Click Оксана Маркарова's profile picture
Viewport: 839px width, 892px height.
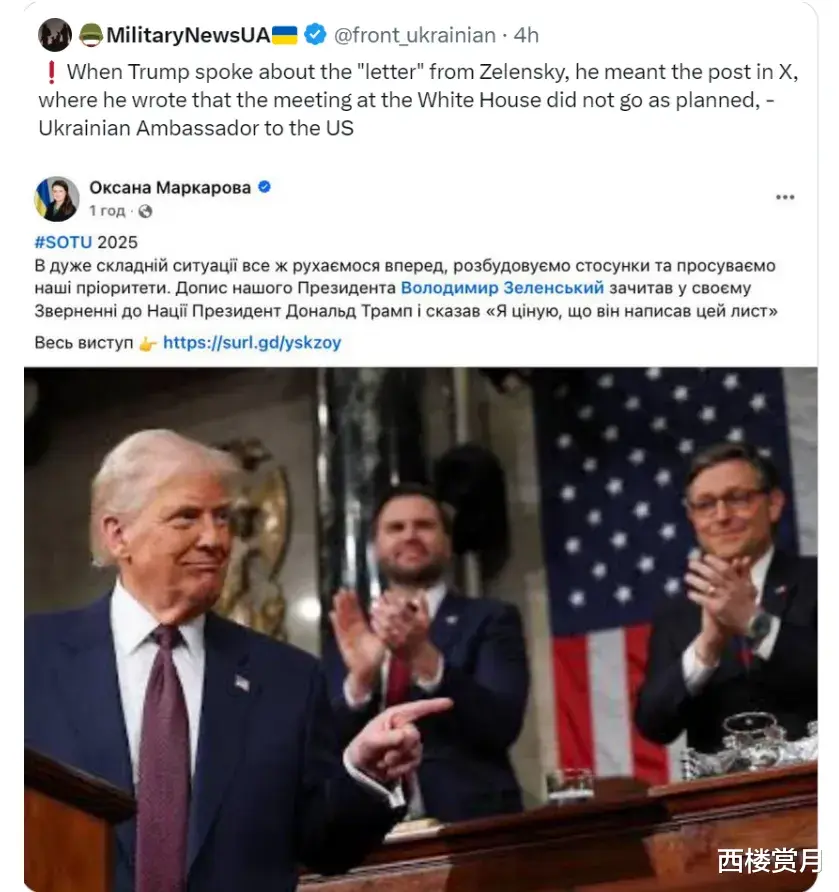coord(57,199)
